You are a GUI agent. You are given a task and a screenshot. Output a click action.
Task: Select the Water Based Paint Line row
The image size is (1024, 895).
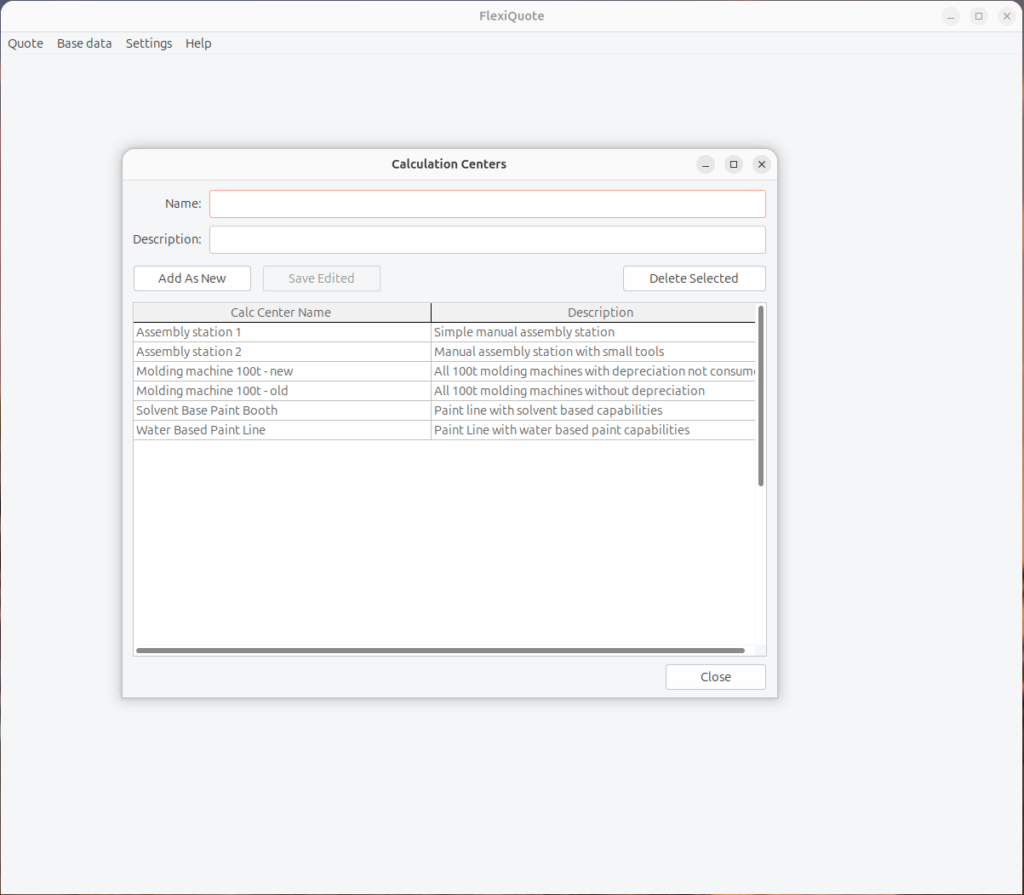point(281,430)
